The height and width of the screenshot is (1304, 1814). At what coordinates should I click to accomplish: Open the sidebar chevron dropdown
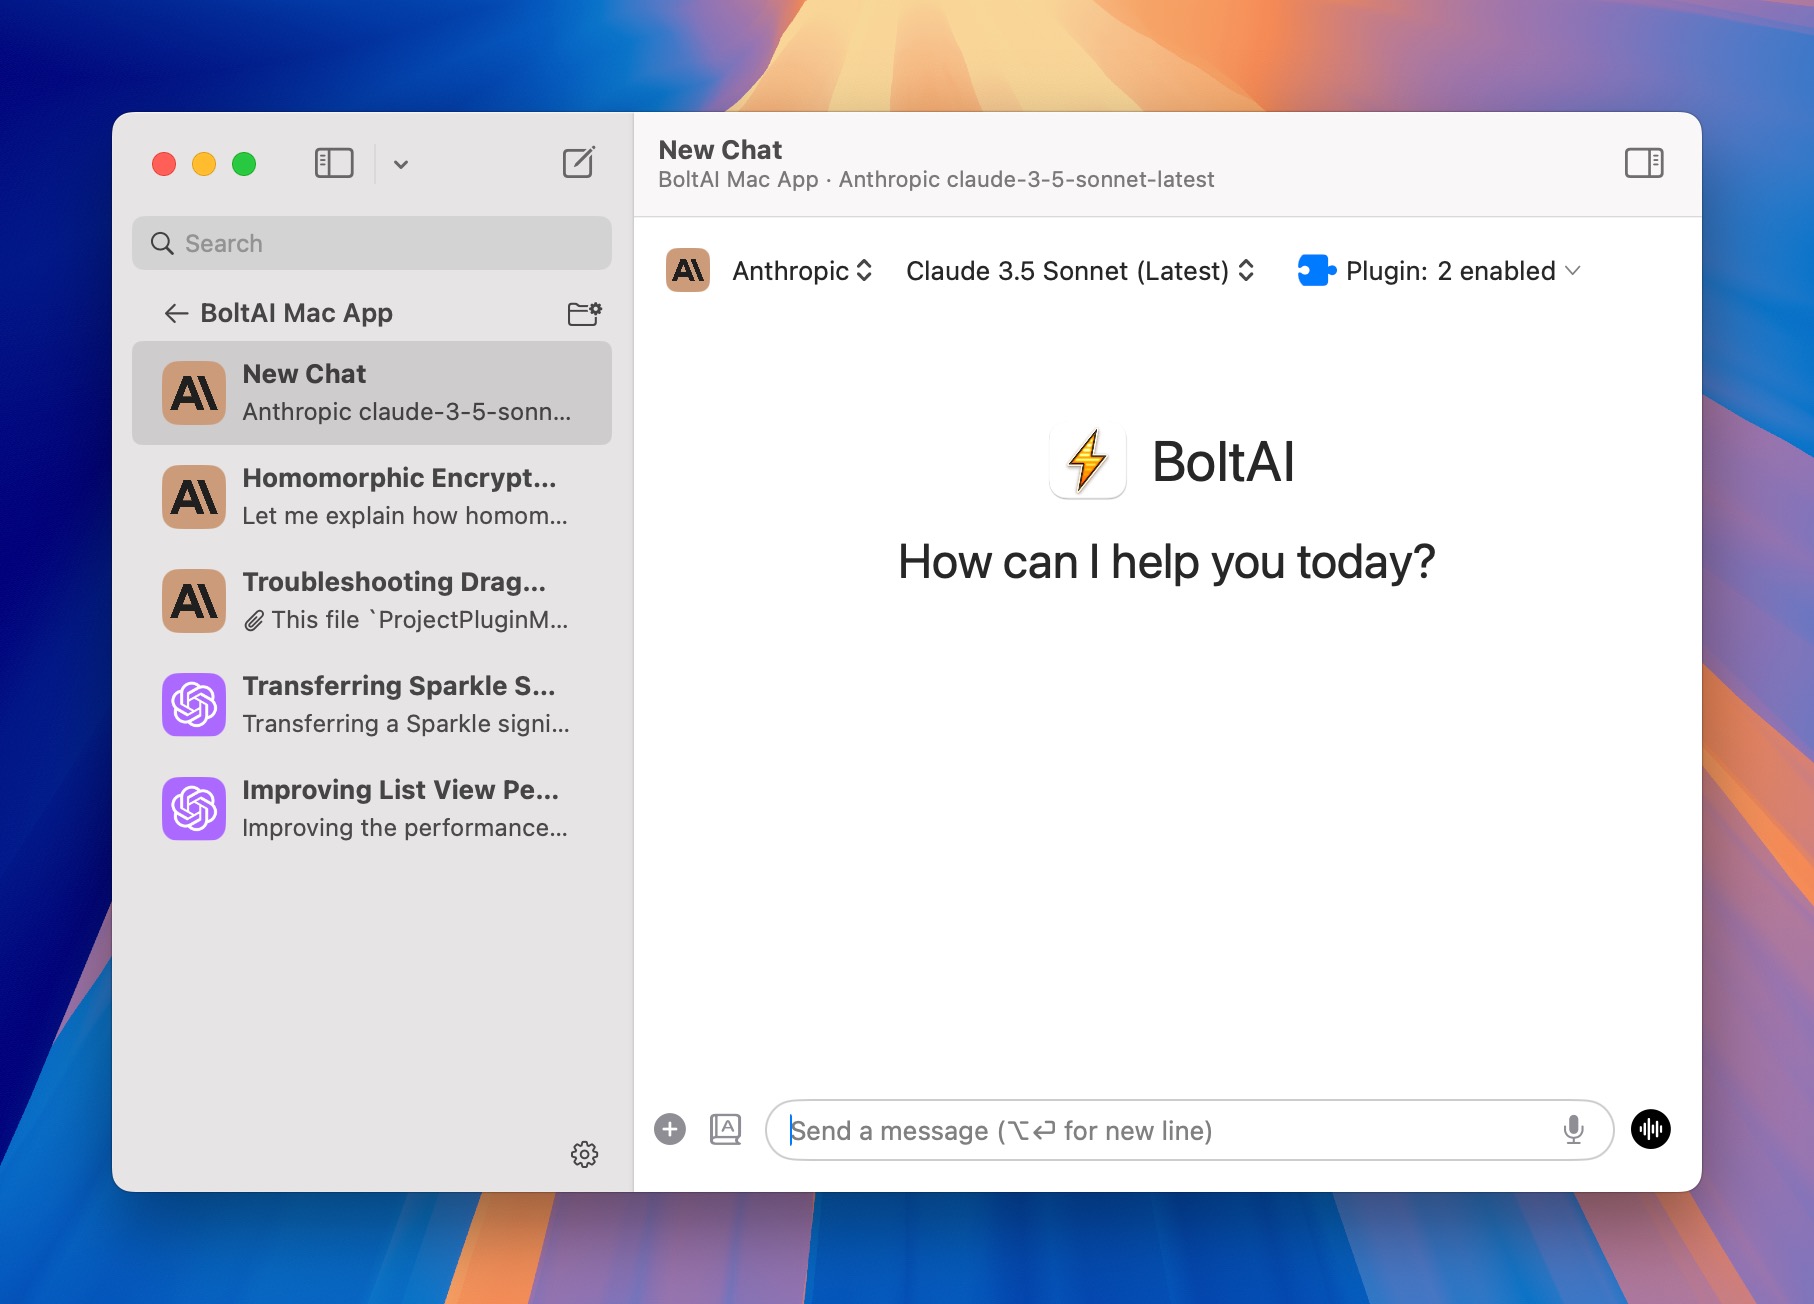(x=401, y=164)
